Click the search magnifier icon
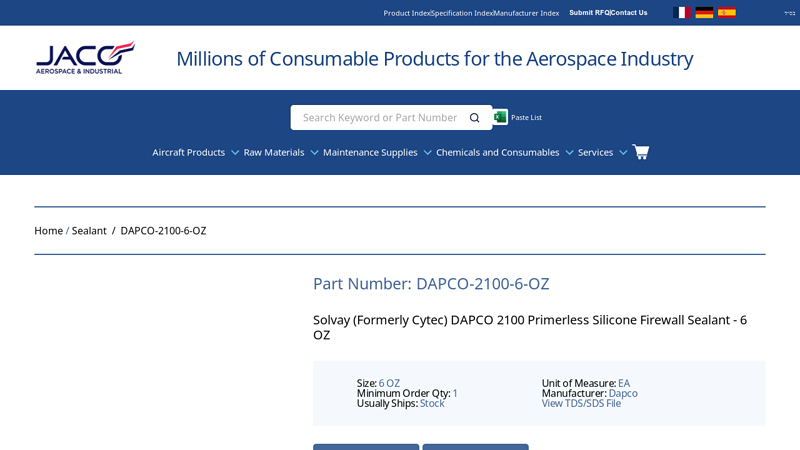Viewport: 800px width, 450px height. (x=474, y=118)
